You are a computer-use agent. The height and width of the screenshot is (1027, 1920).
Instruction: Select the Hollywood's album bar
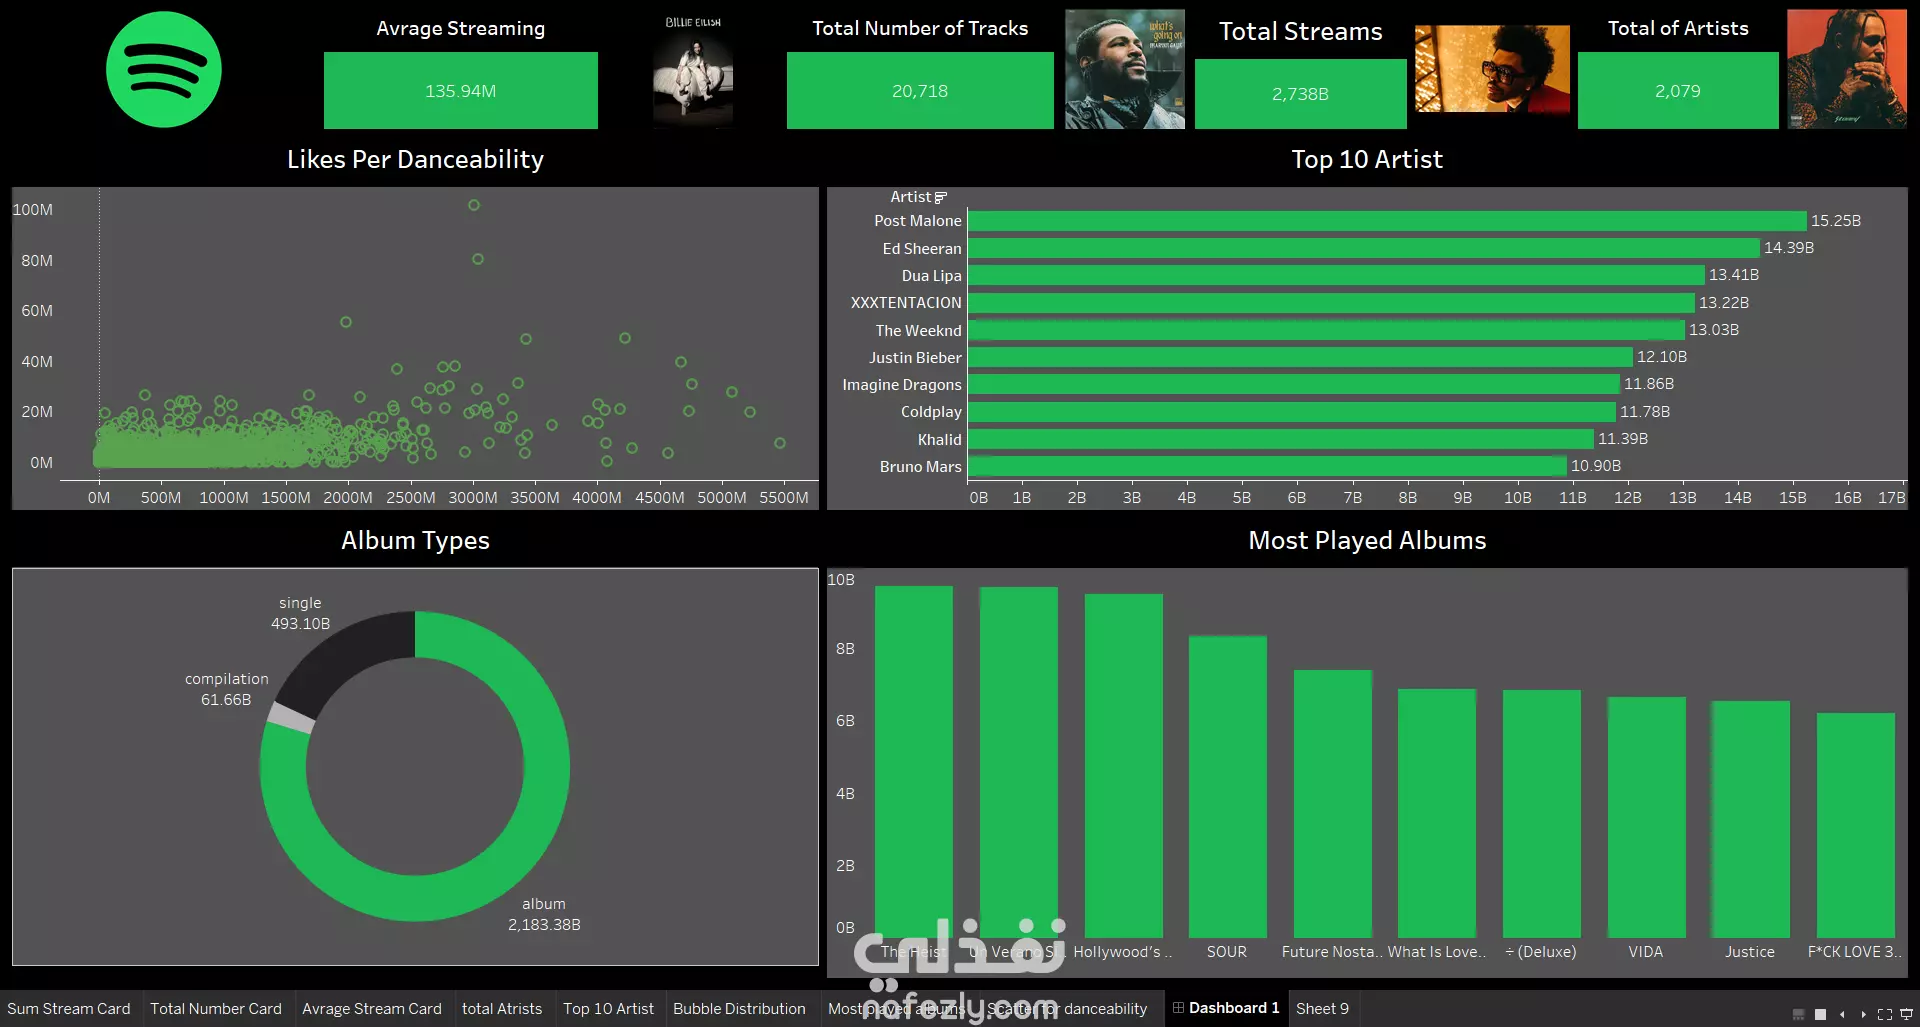1124,766
